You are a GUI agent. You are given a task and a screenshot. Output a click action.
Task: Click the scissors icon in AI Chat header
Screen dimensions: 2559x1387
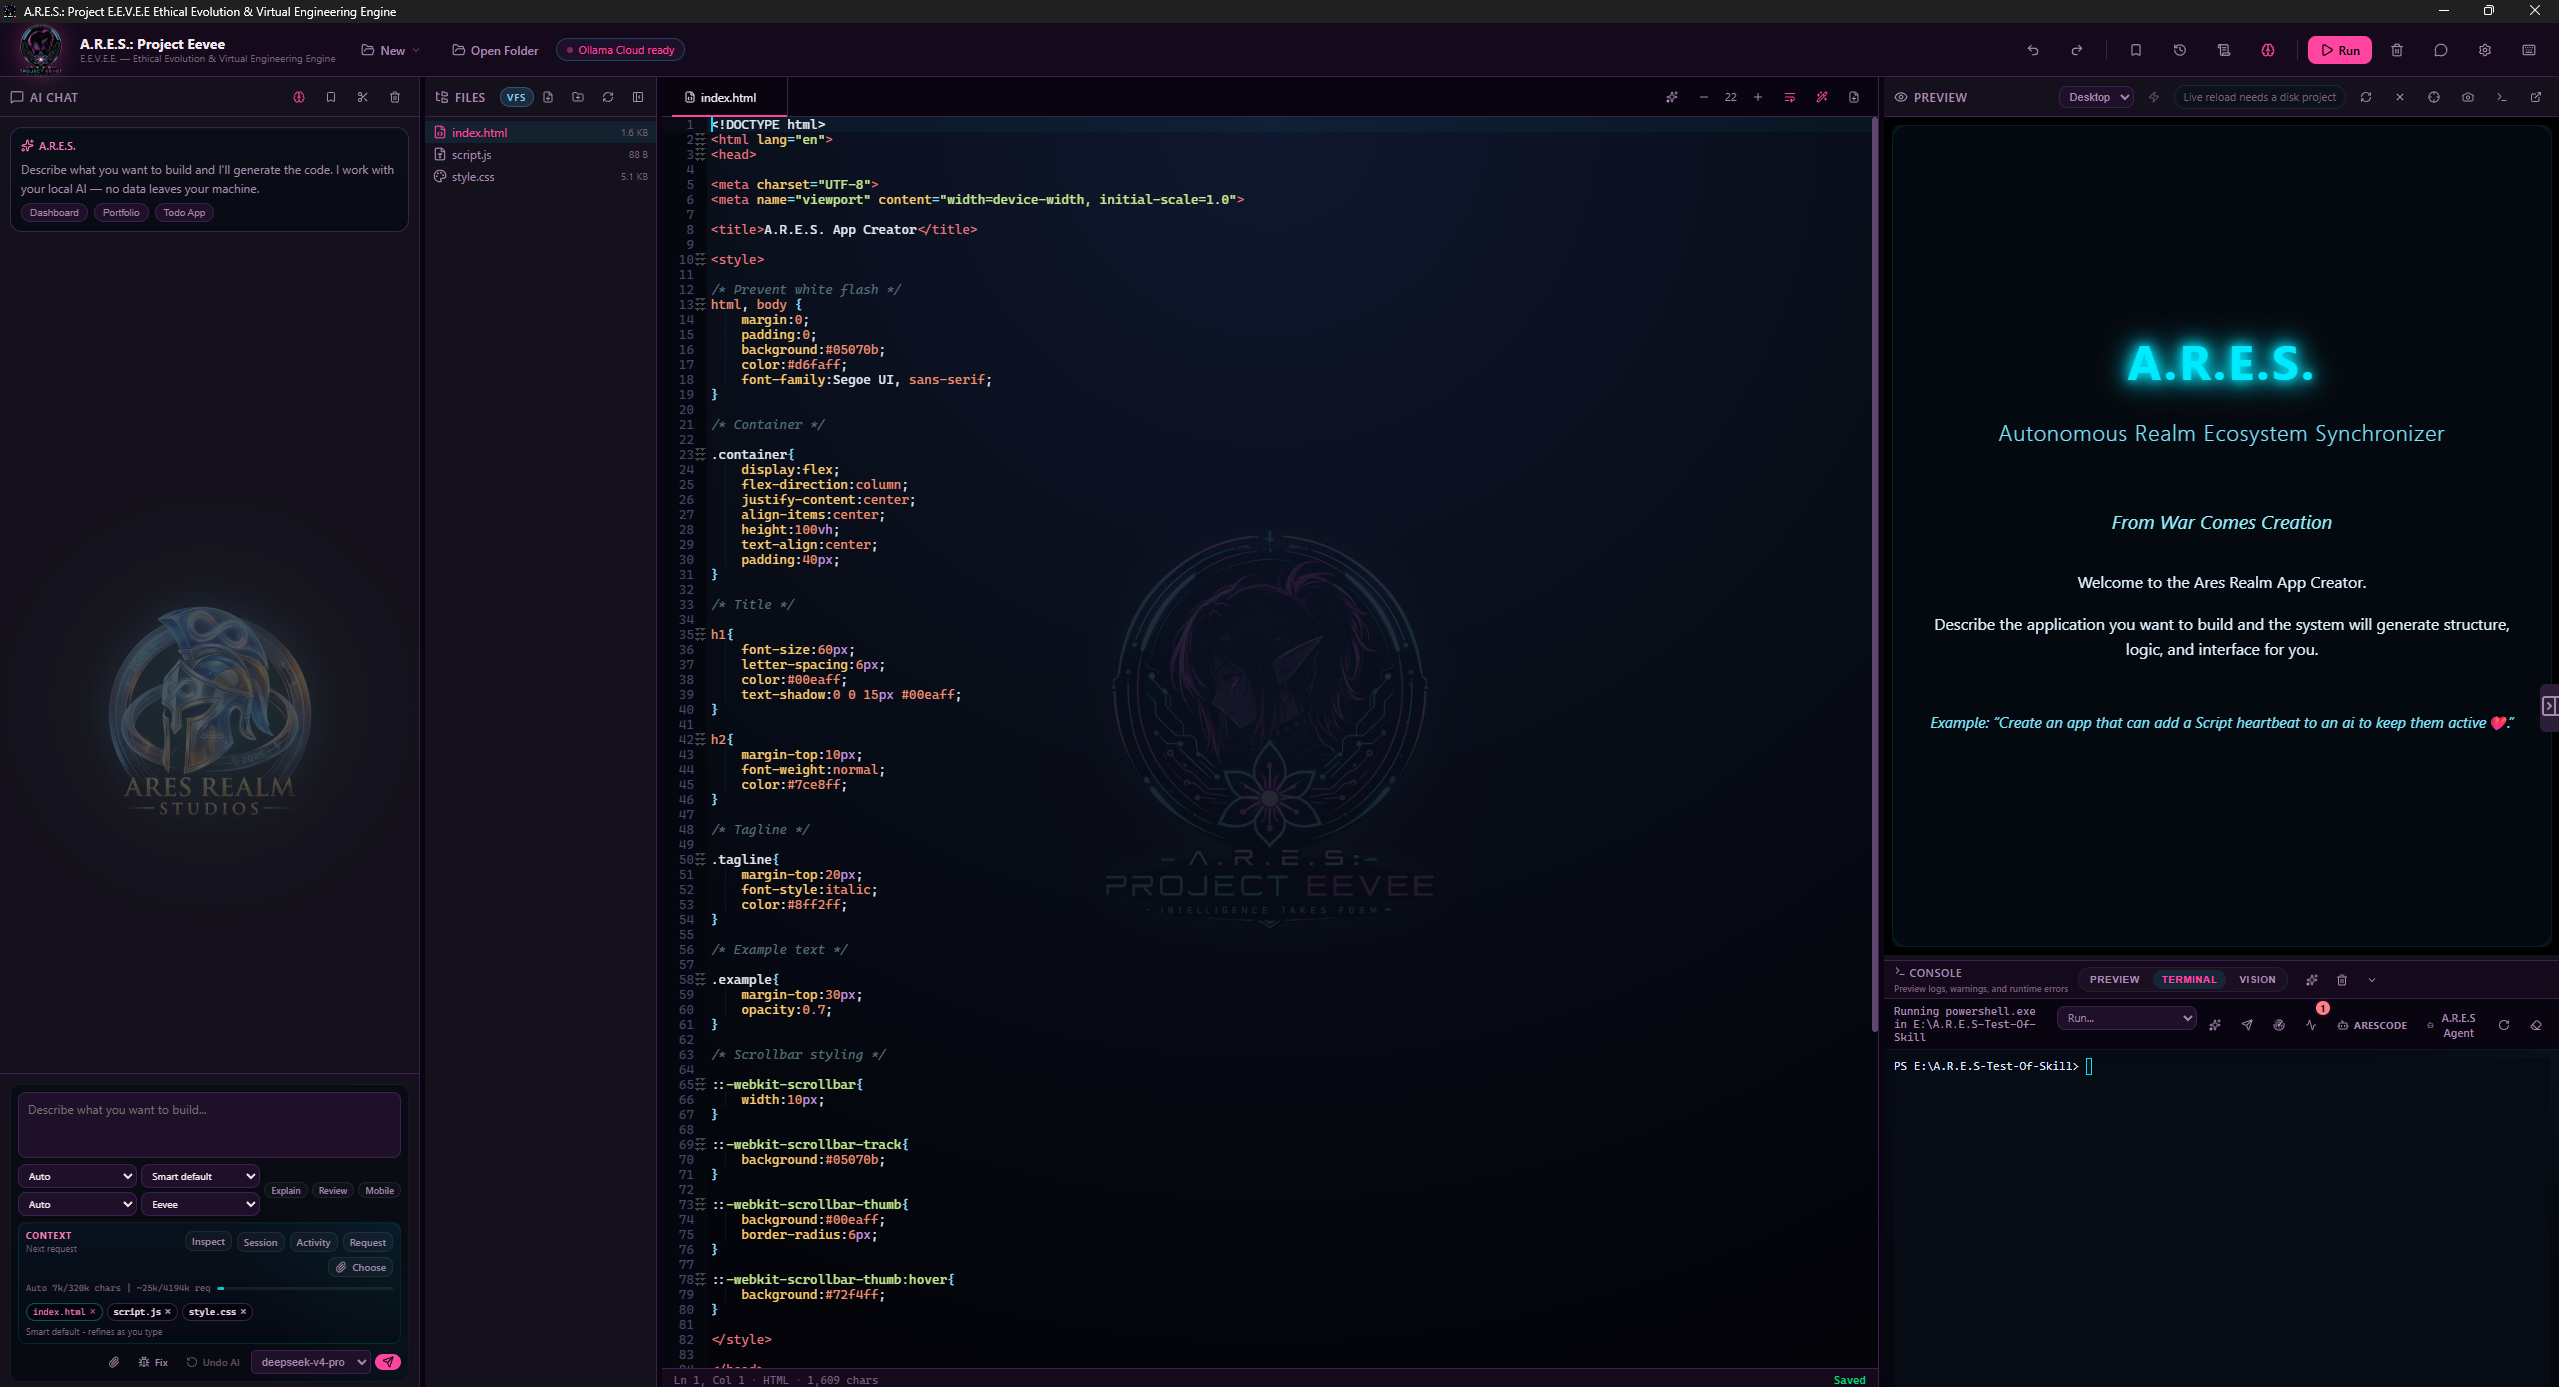click(363, 97)
